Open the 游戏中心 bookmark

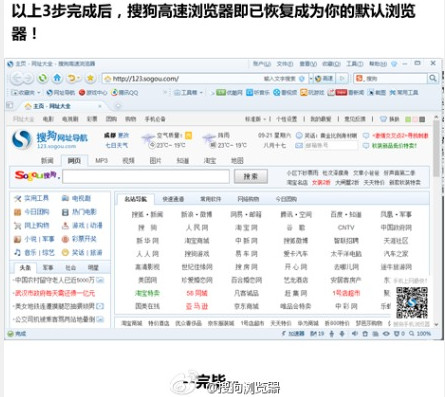pyautogui.click(x=93, y=93)
